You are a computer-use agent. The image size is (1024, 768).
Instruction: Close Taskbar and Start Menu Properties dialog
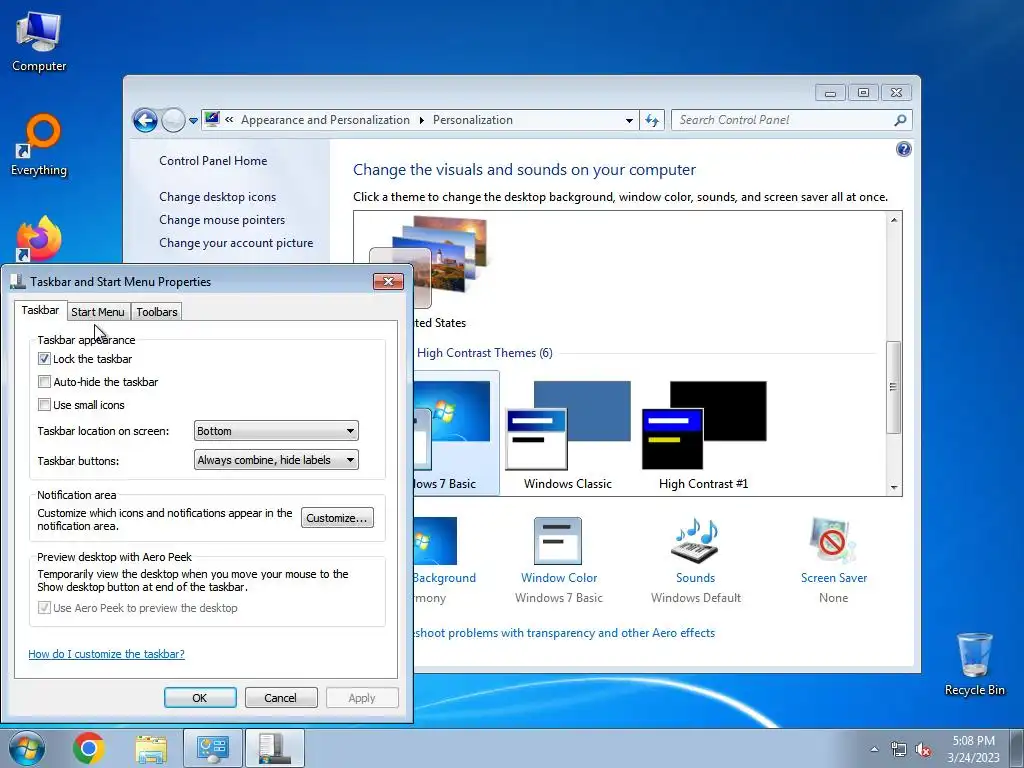click(x=389, y=281)
